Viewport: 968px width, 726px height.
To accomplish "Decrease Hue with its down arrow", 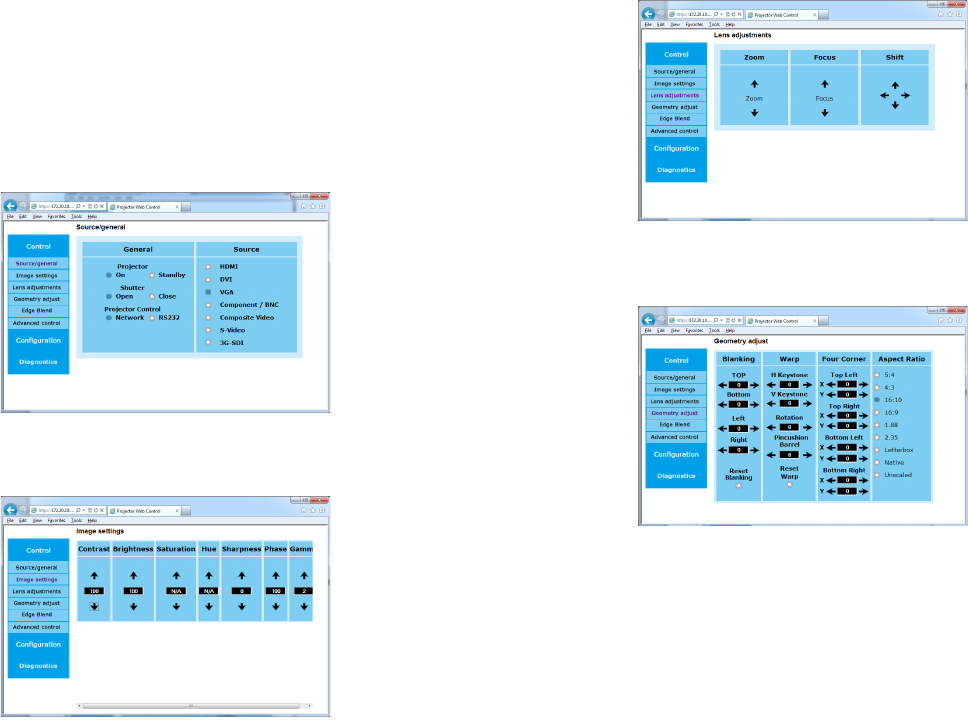I will pyautogui.click(x=209, y=607).
